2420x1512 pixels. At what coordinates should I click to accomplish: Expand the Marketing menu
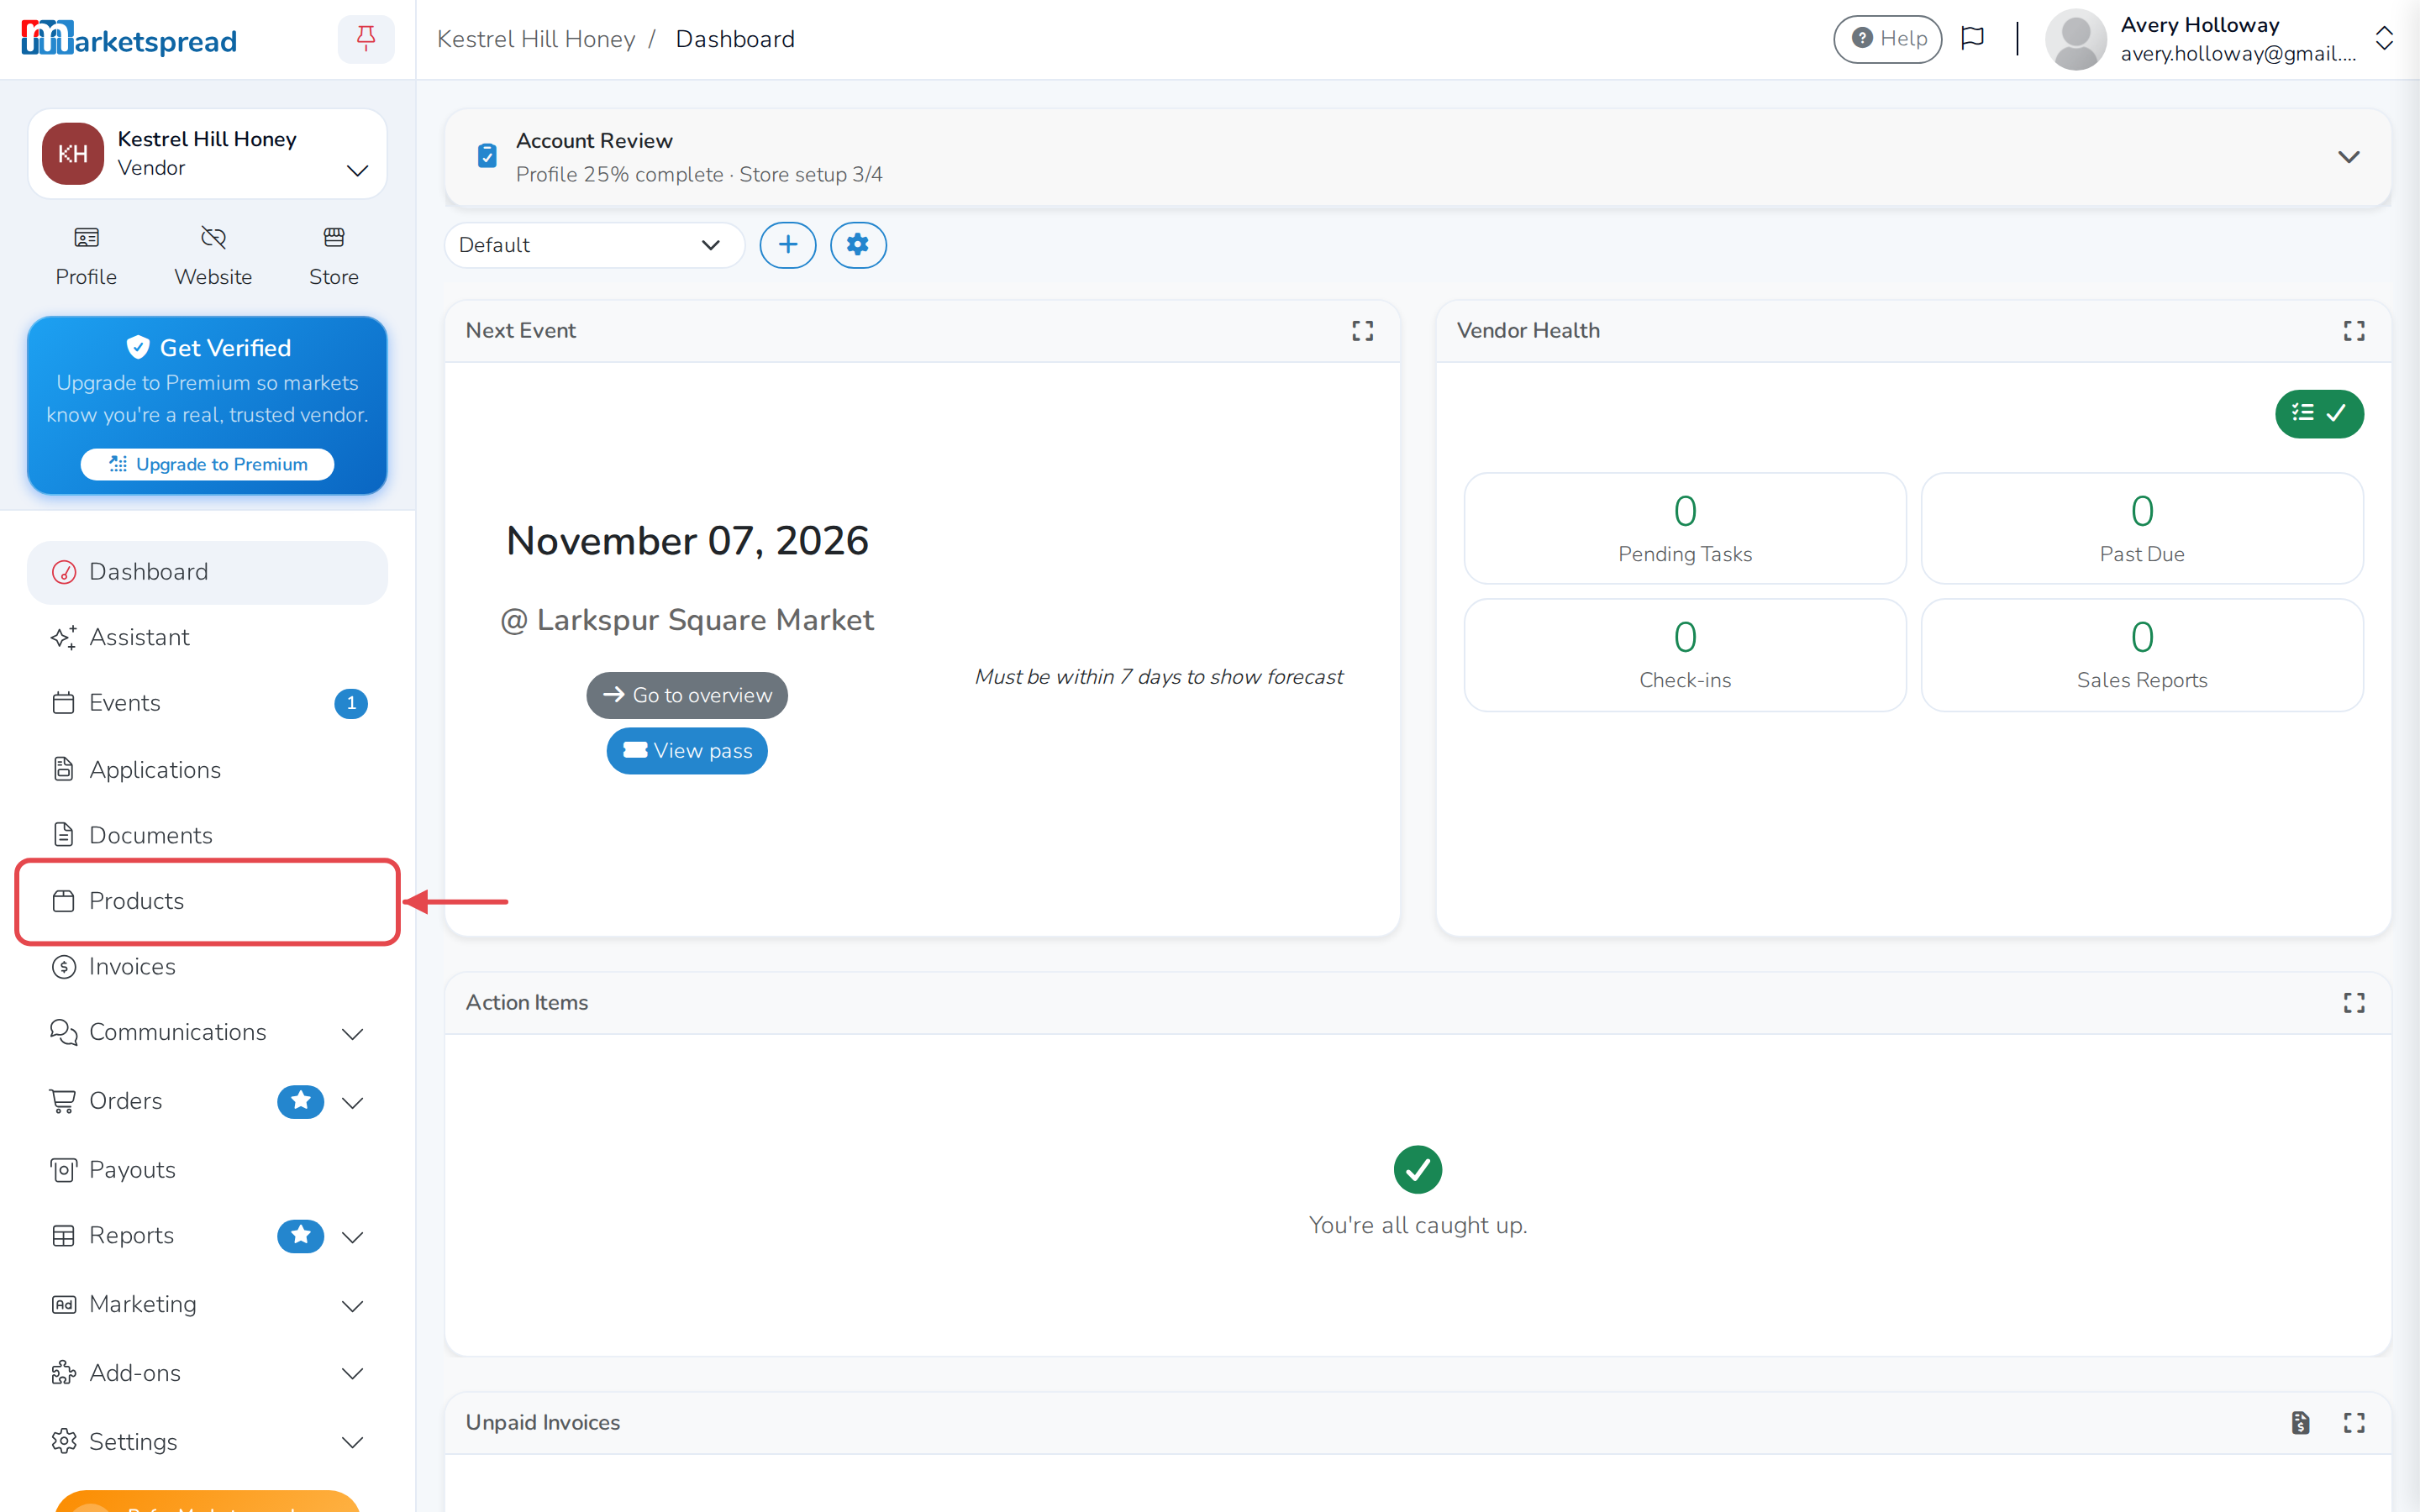[207, 1304]
